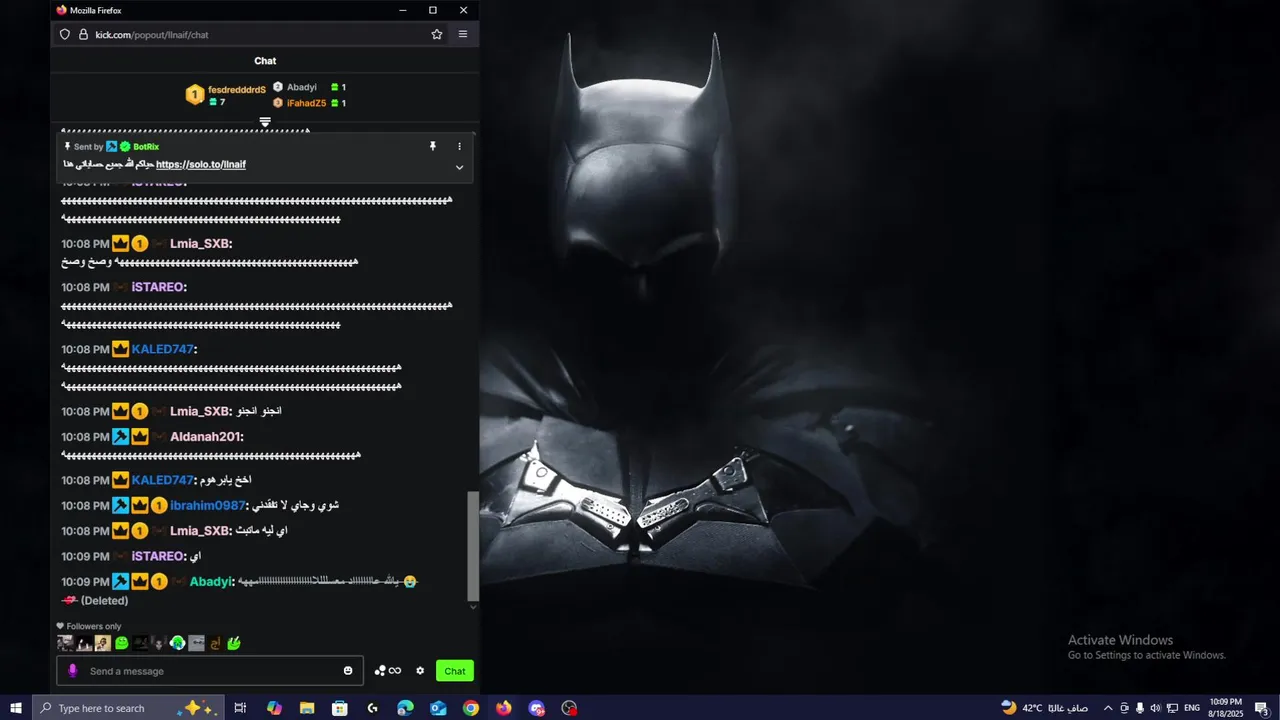Open Outlook from taskbar
The height and width of the screenshot is (720, 1280).
(x=438, y=708)
